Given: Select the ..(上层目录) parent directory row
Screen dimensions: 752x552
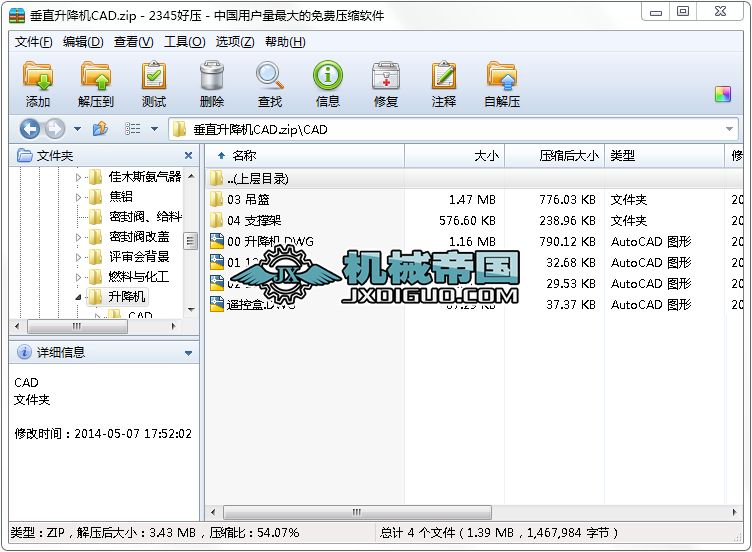Looking at the screenshot, I should [x=474, y=178].
